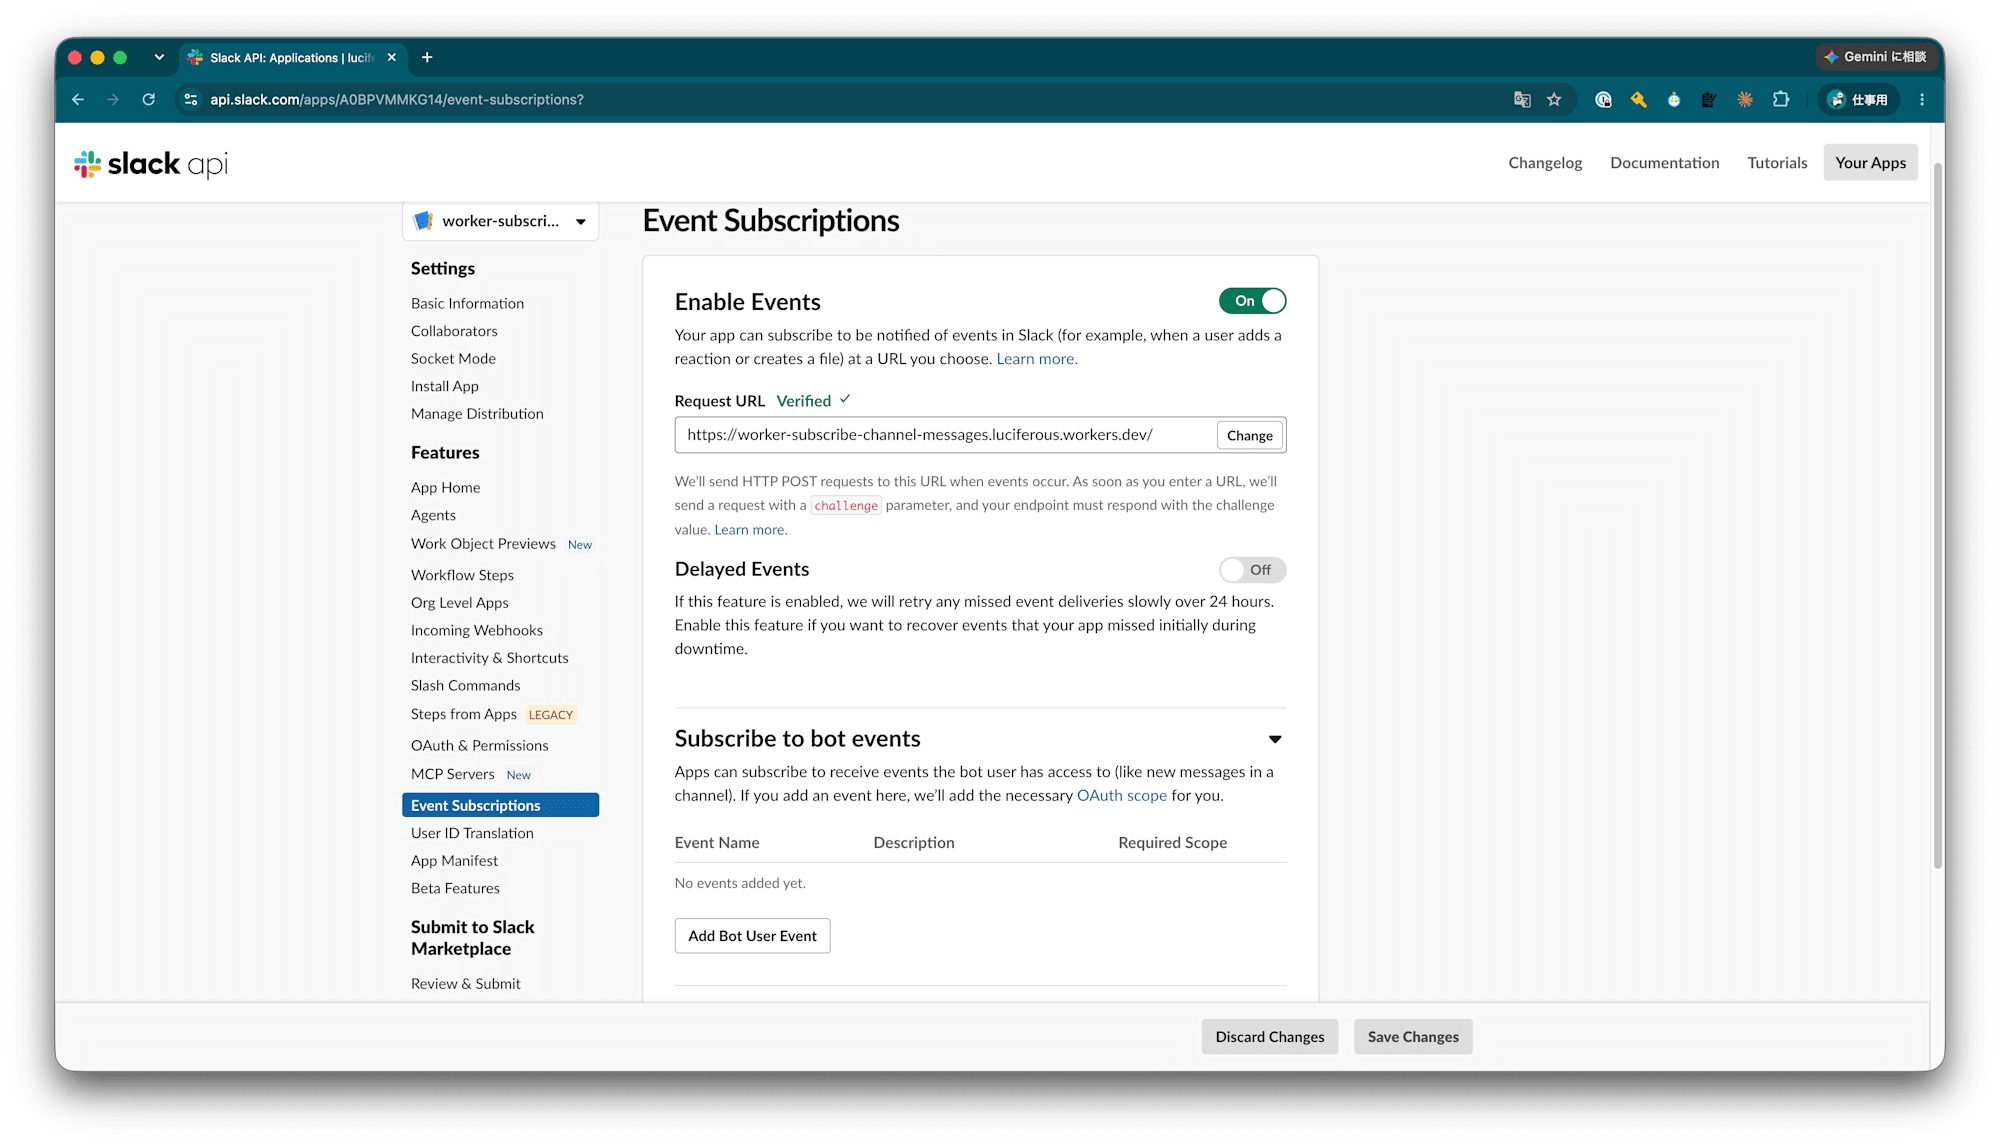Reload the current page

coord(149,100)
